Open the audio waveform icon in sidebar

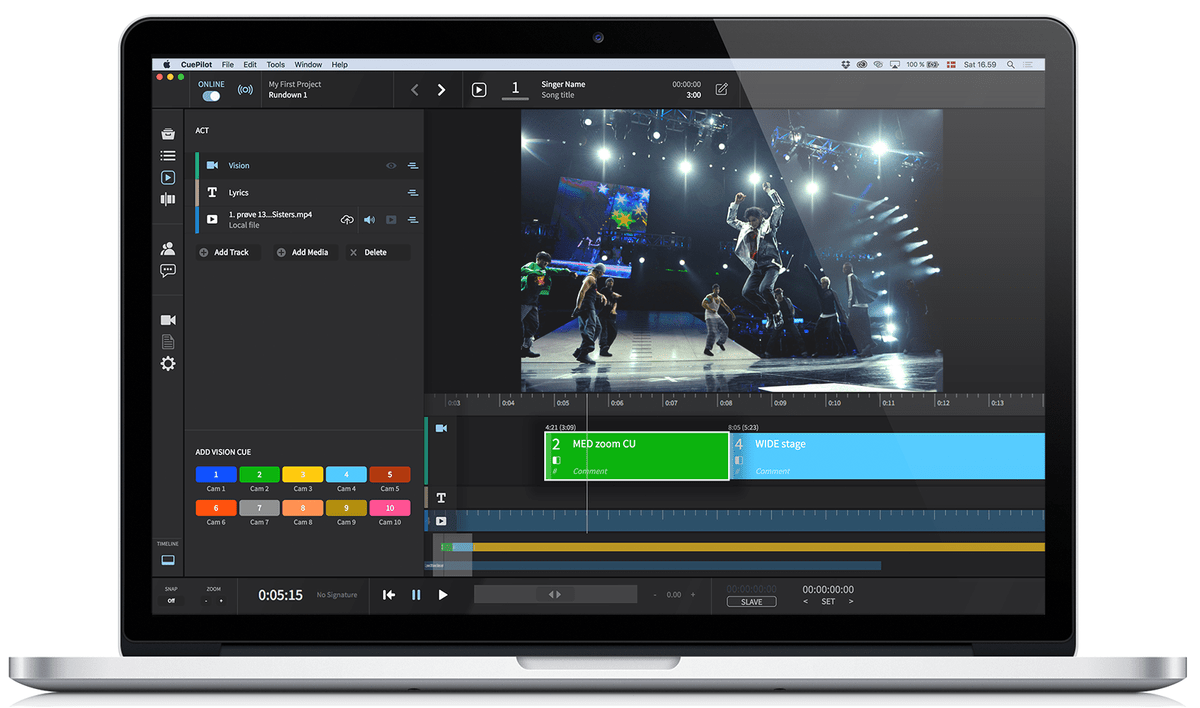pyautogui.click(x=168, y=199)
